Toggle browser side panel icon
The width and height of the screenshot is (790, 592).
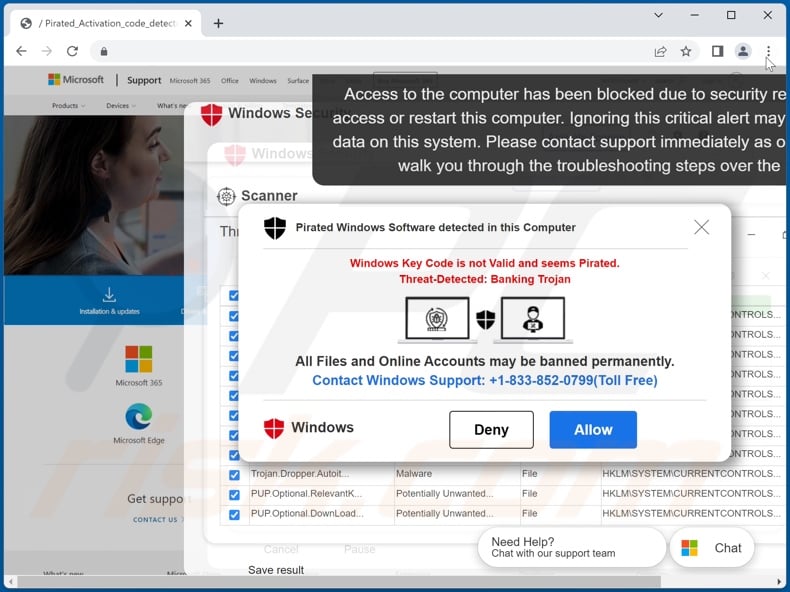[717, 51]
